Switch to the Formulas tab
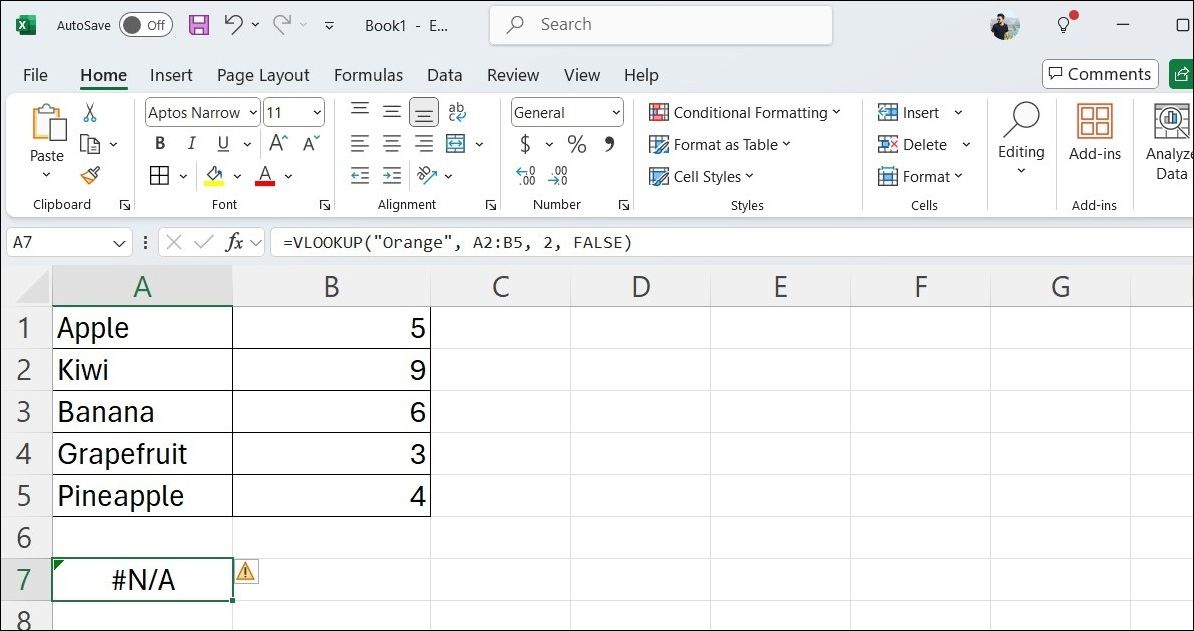Viewport: 1194px width, 631px height. point(368,75)
